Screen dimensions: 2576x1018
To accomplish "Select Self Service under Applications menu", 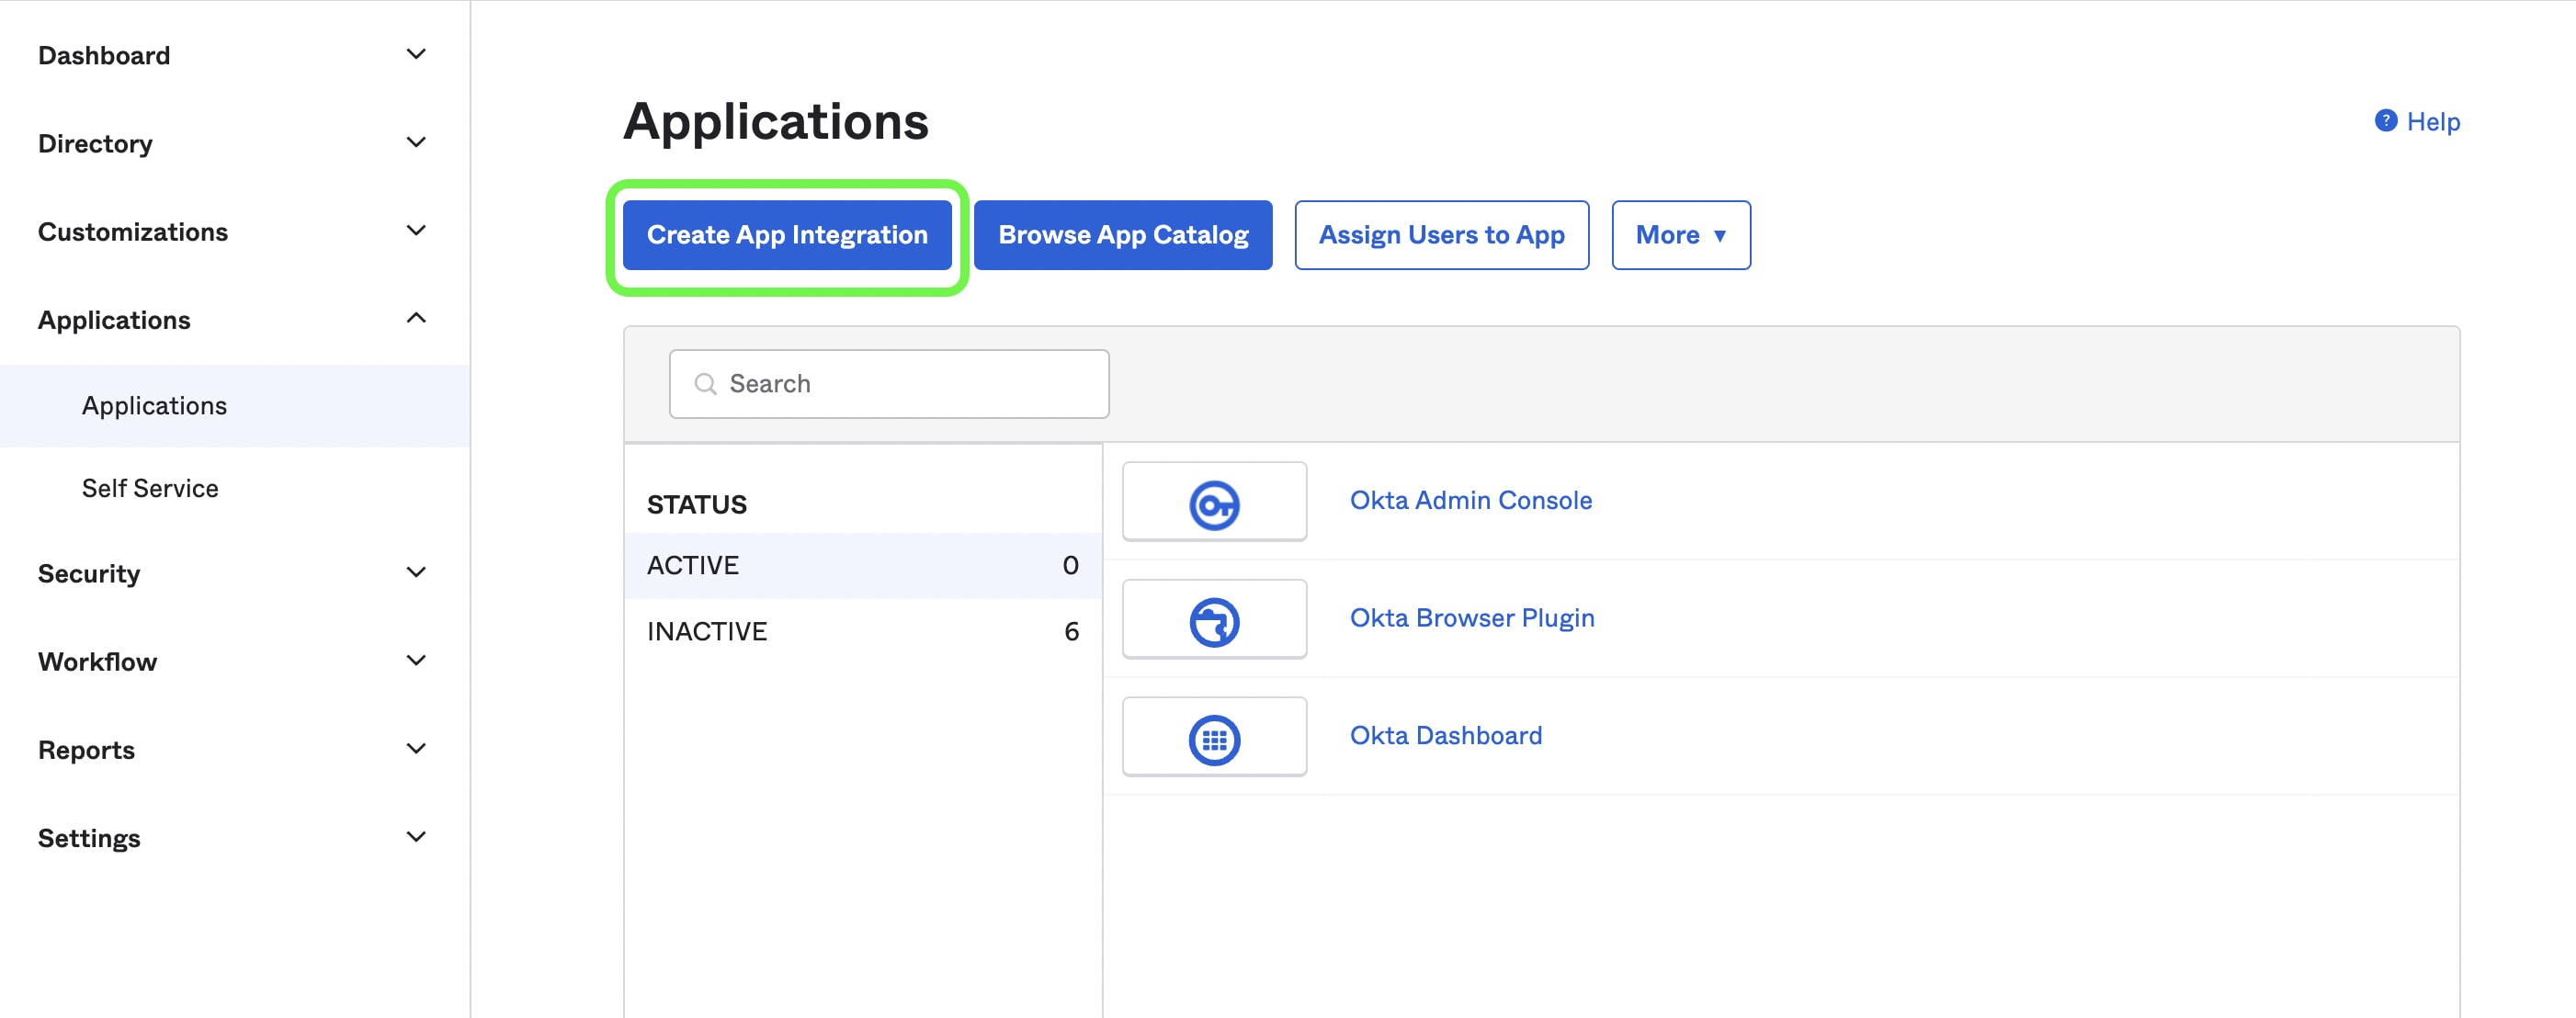I will (x=150, y=490).
